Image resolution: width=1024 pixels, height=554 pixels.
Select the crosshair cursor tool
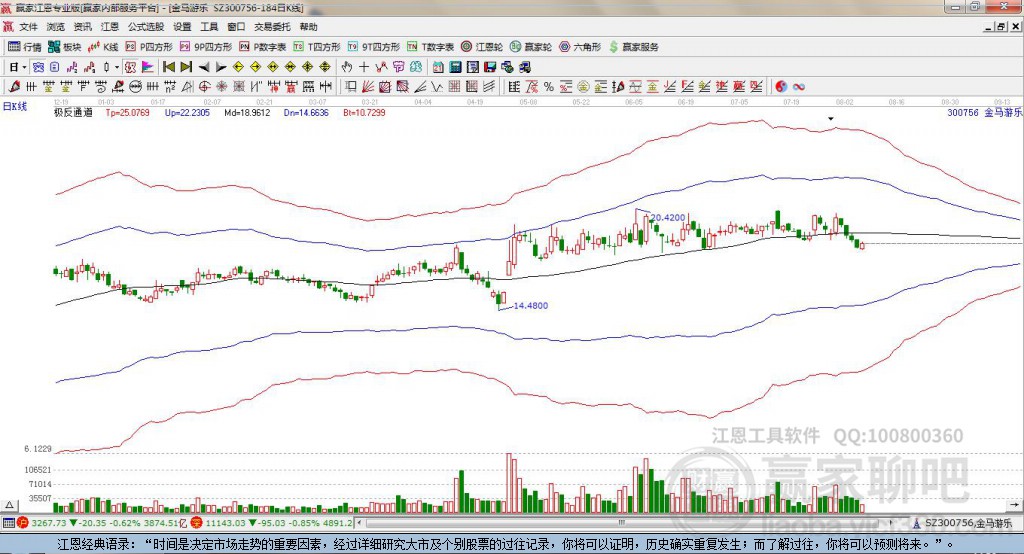tap(364, 67)
